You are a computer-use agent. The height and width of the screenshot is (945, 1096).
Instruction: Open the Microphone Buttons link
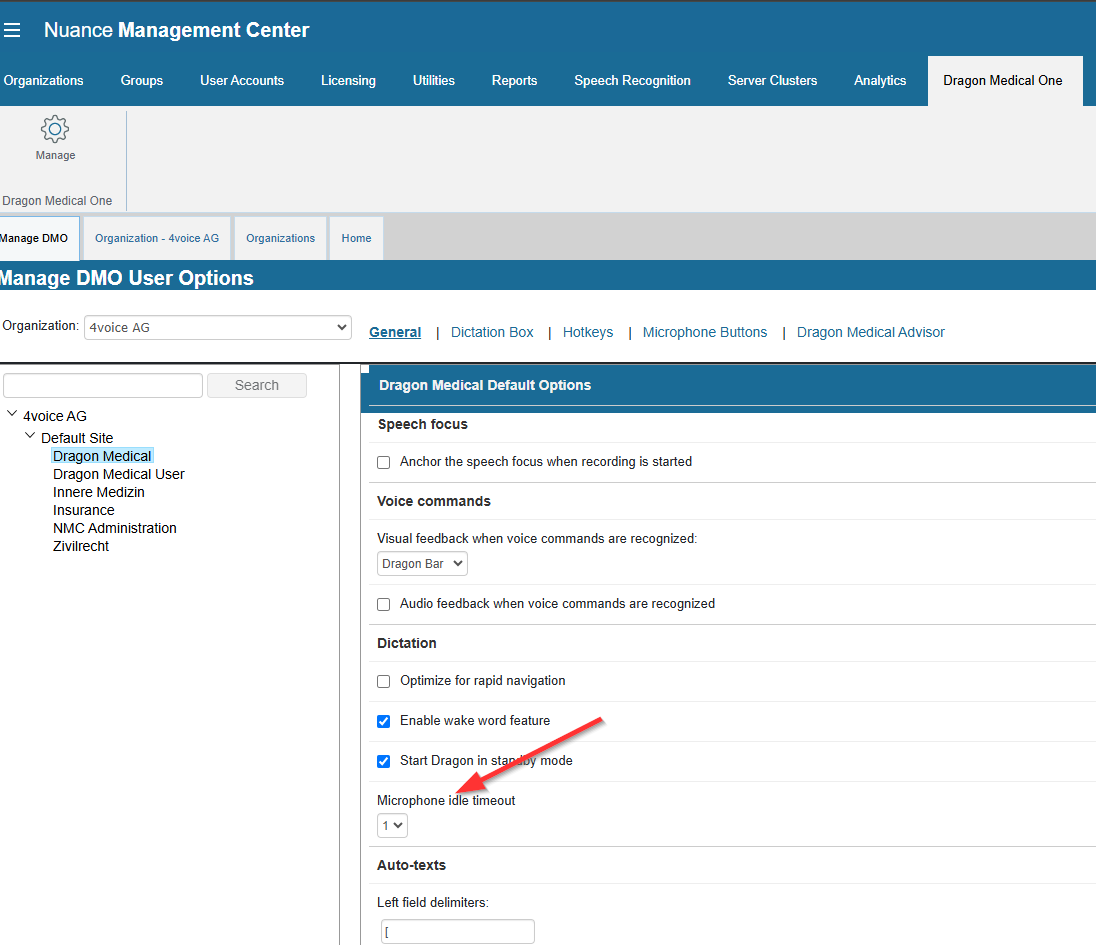[705, 332]
